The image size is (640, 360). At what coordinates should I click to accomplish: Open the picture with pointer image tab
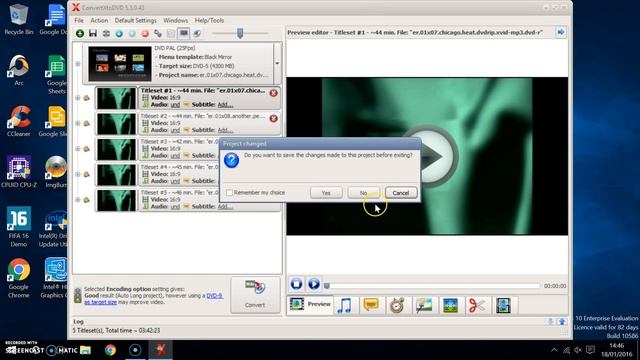[x=424, y=305]
